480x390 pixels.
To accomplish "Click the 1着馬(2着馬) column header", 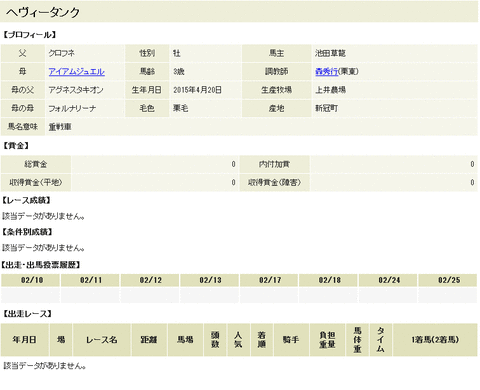I will [435, 340].
